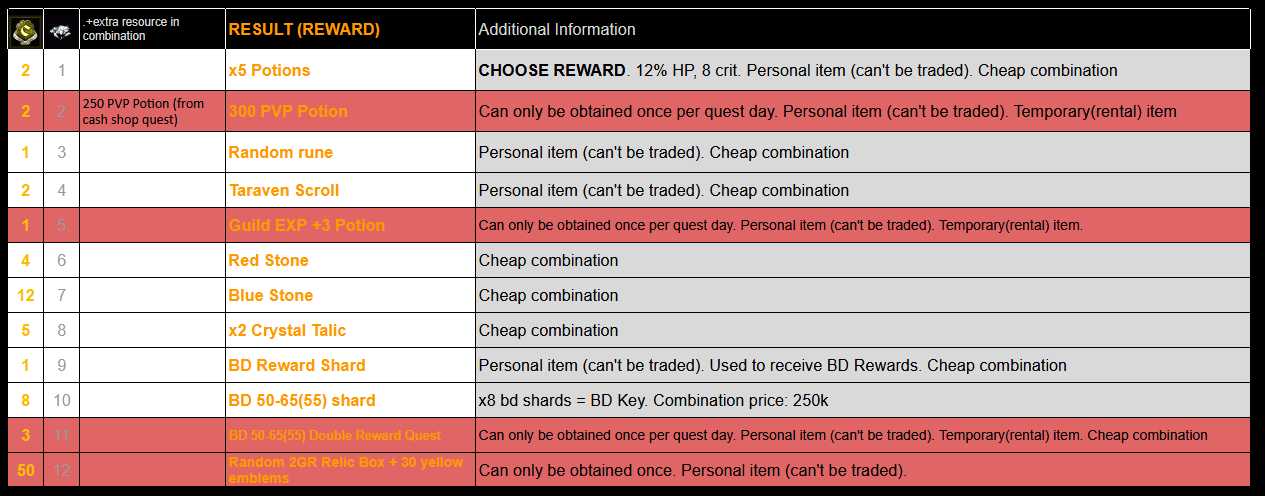Select the Random rune reward
The width and height of the screenshot is (1265, 496).
tap(280, 153)
